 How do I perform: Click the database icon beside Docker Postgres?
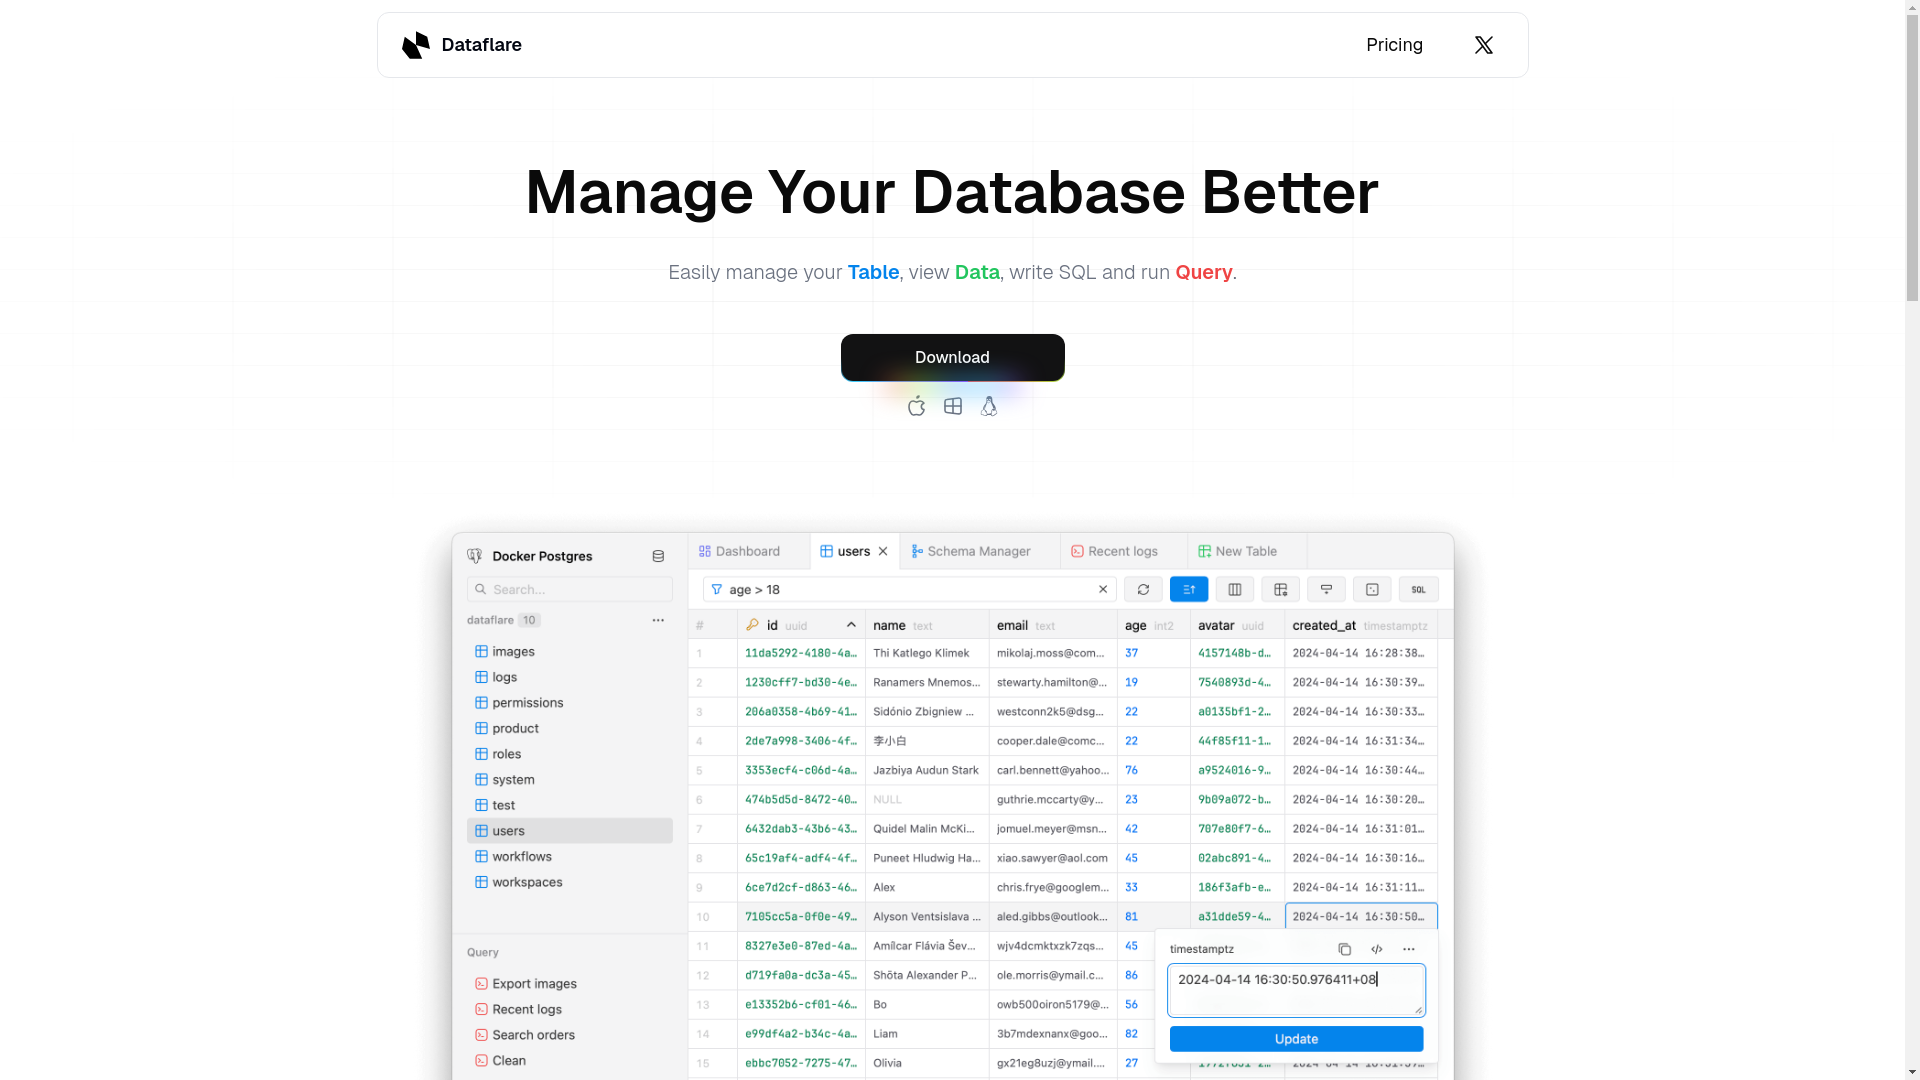coord(658,556)
